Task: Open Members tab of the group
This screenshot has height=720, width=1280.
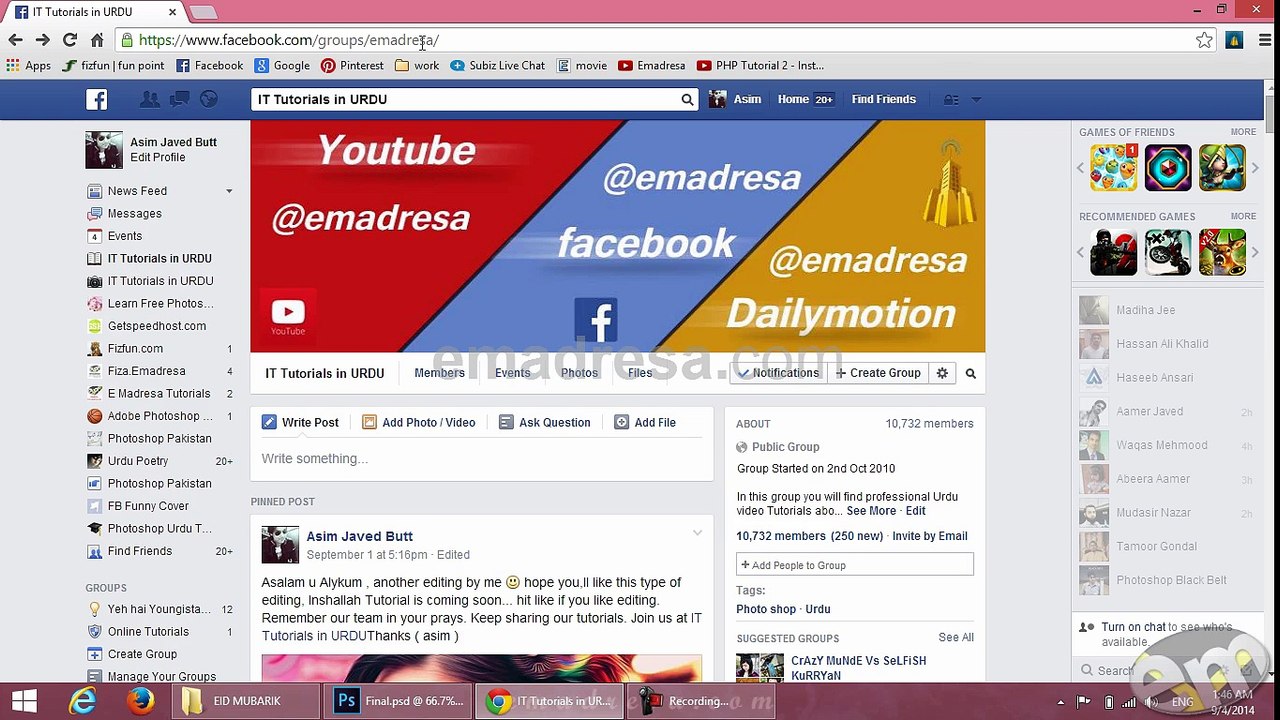Action: (439, 373)
